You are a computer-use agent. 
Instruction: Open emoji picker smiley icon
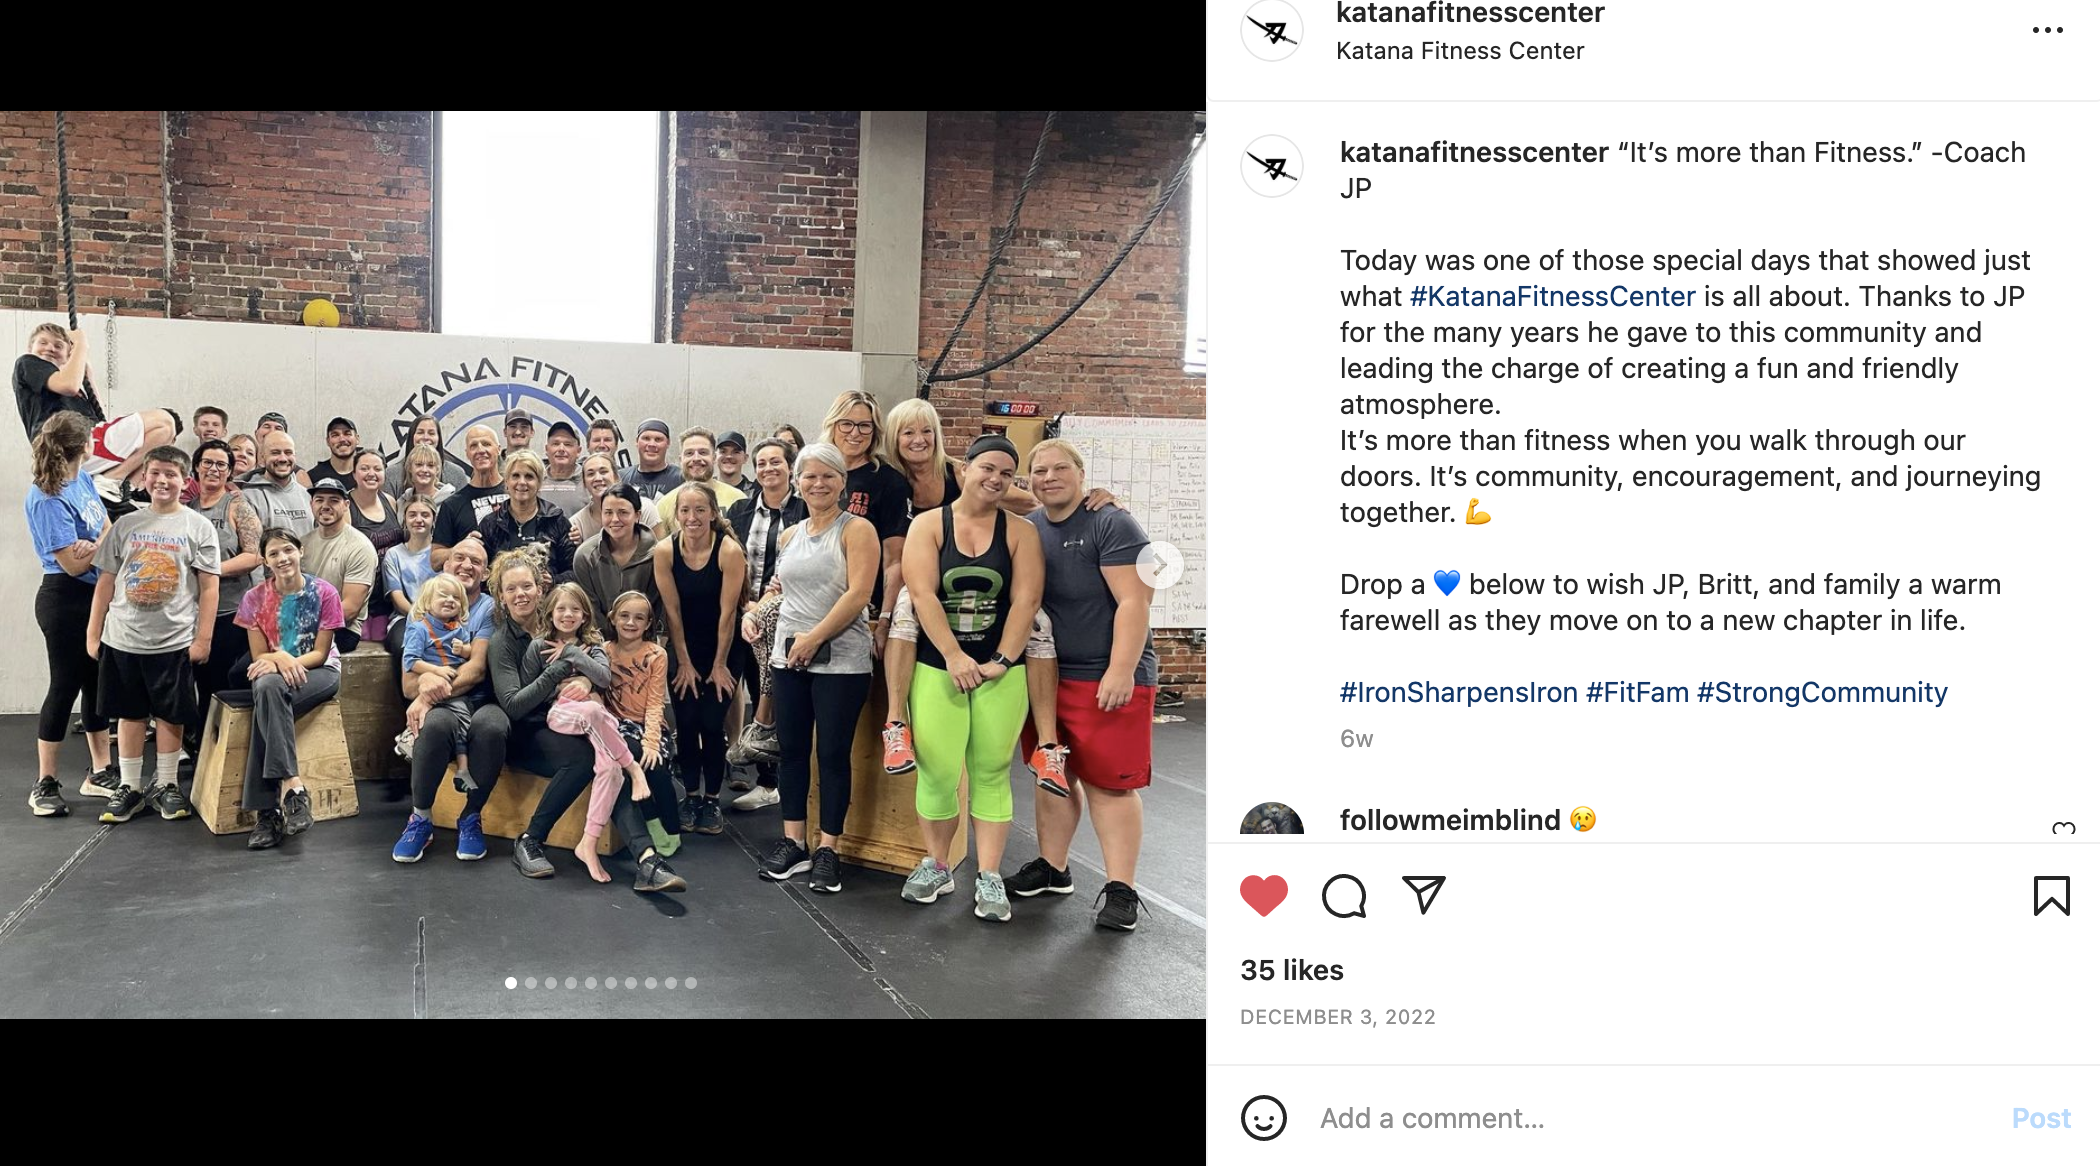[1264, 1118]
